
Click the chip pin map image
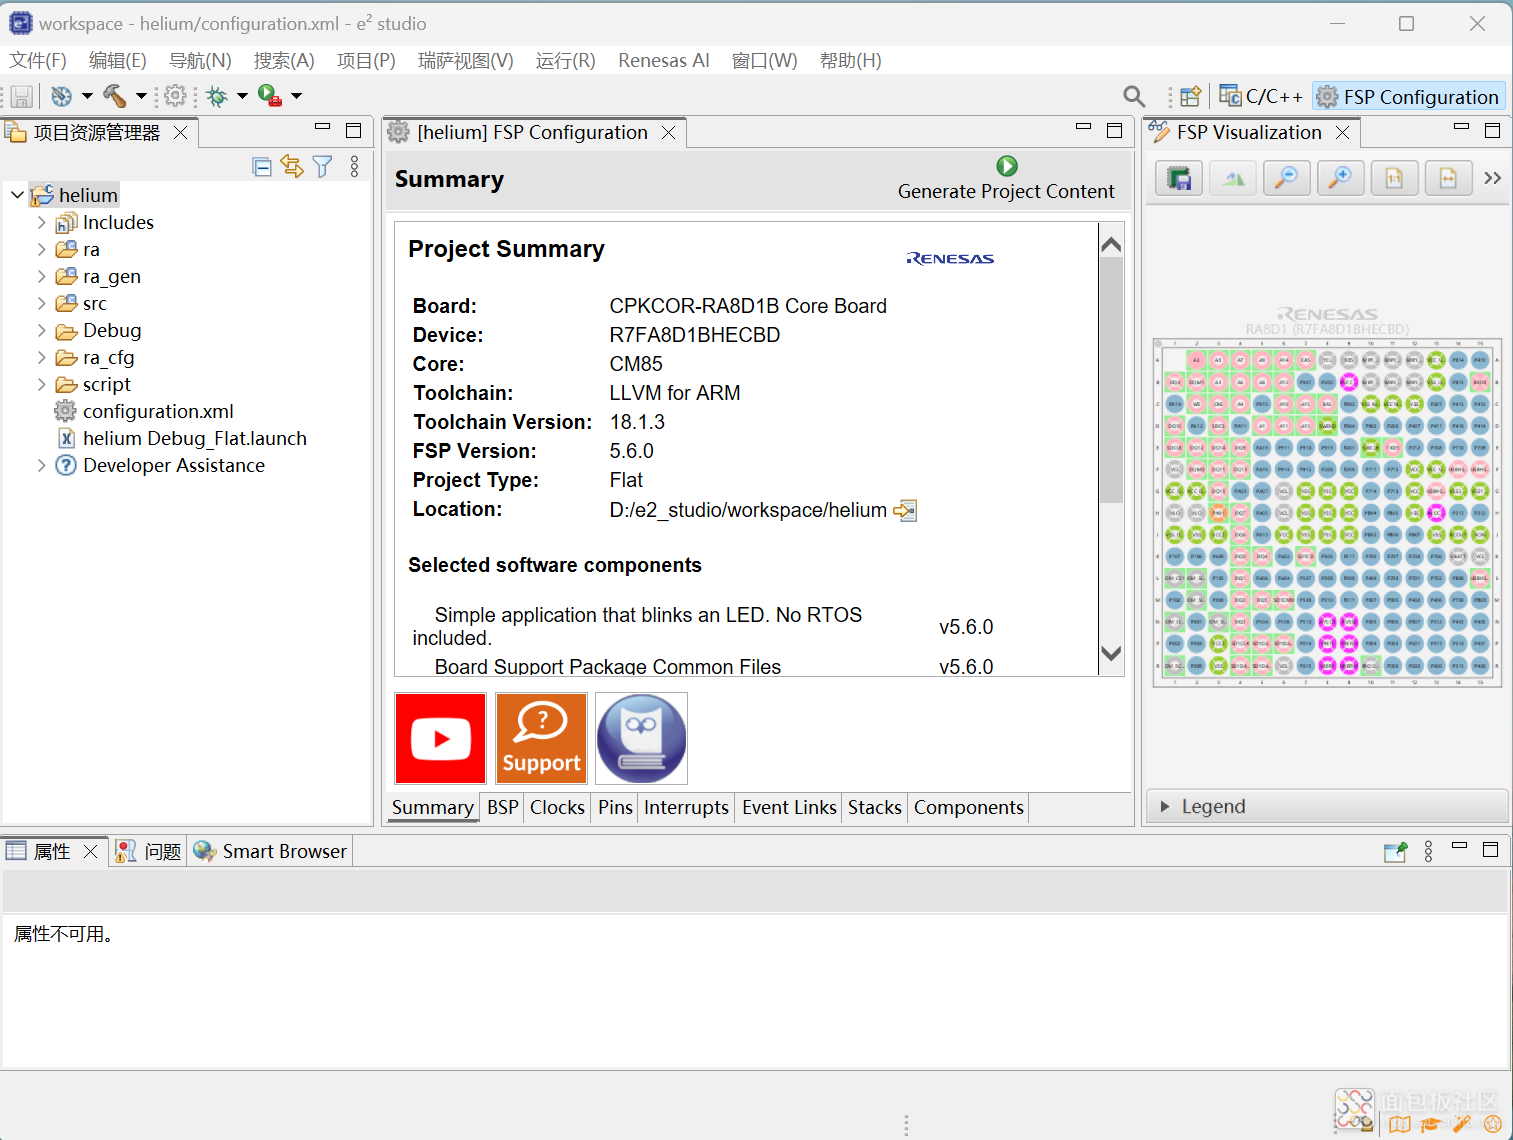coord(1327,512)
